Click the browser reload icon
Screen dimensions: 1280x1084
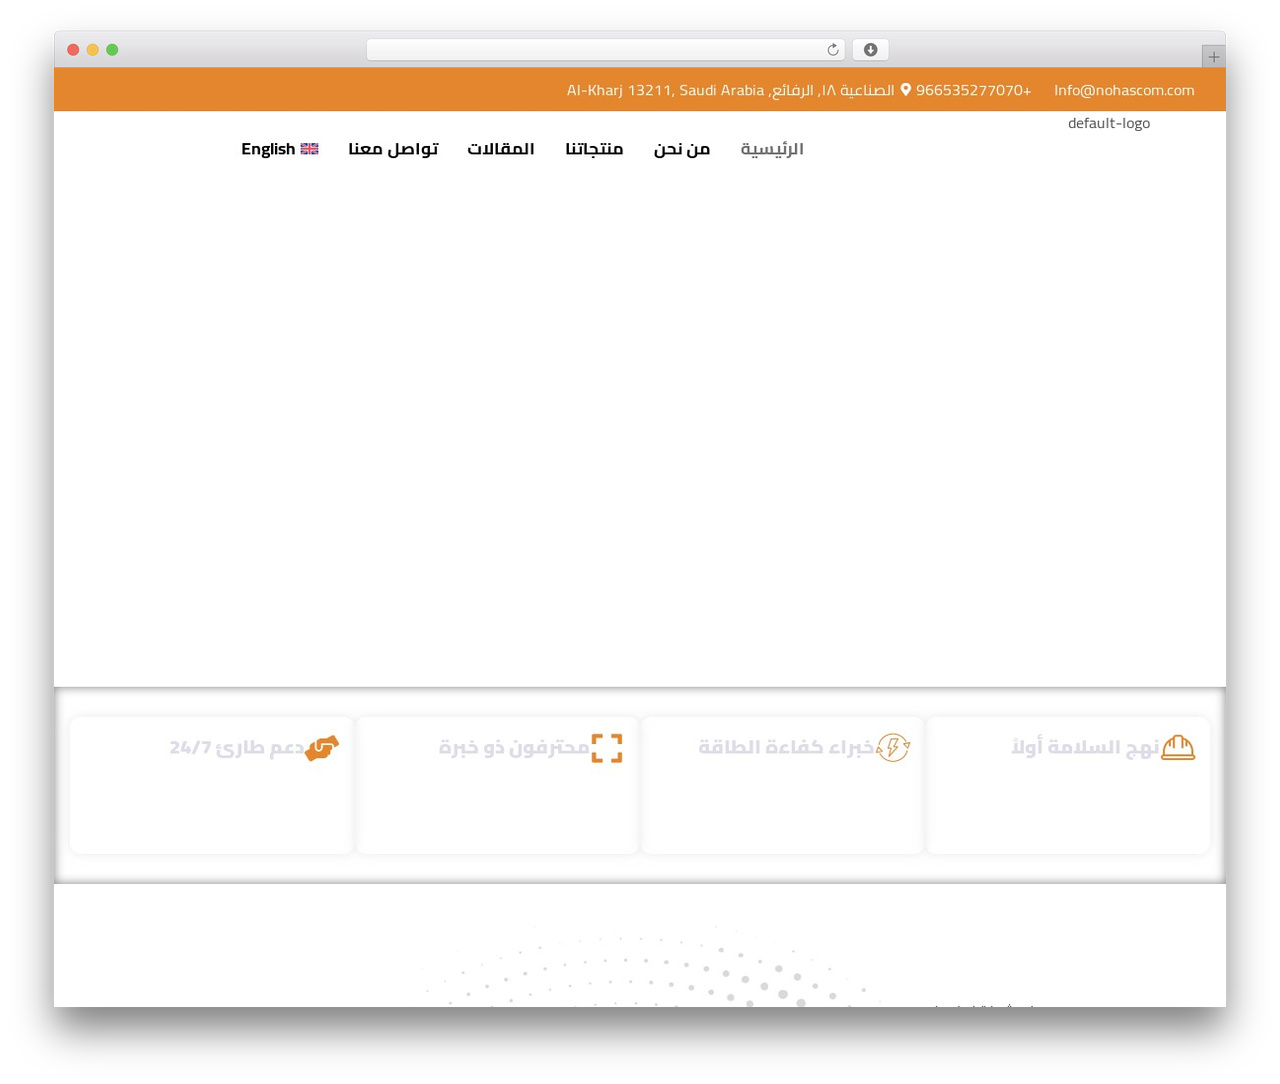coord(832,50)
